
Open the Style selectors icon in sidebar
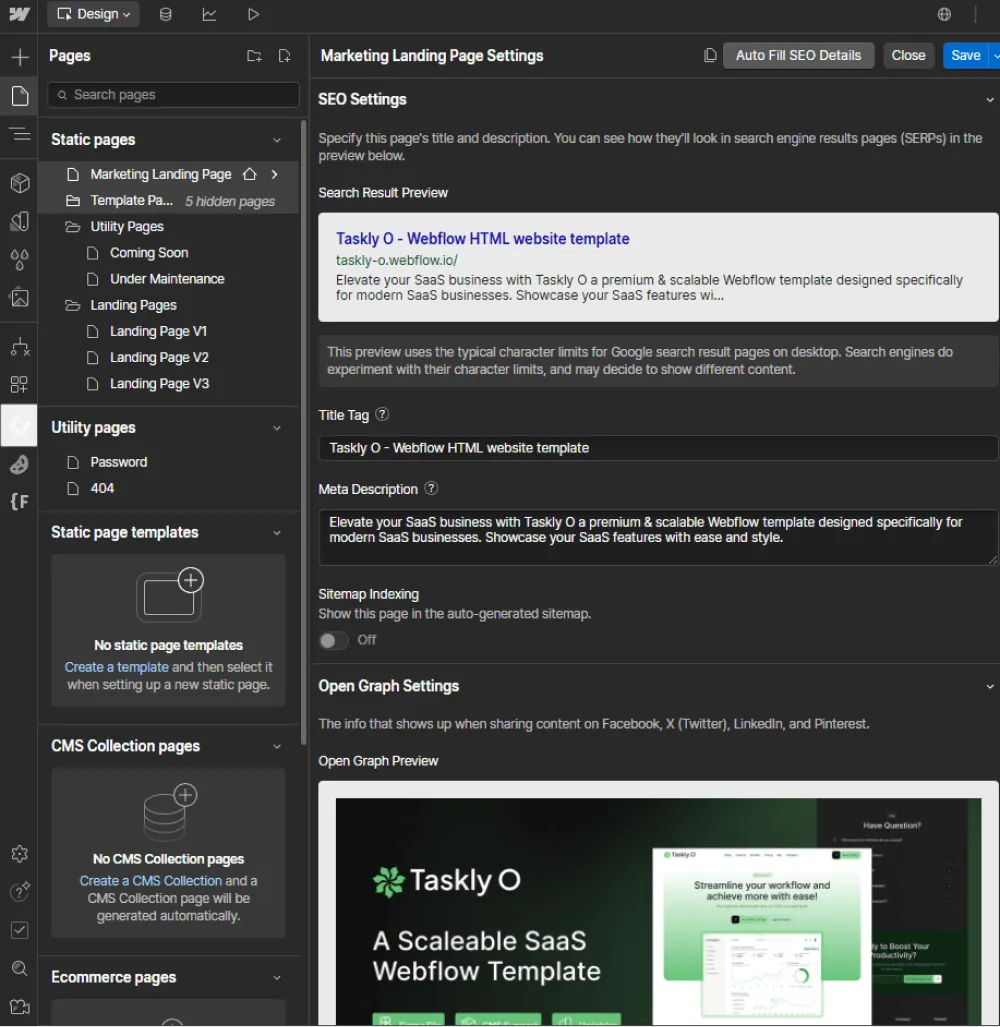tap(20, 221)
